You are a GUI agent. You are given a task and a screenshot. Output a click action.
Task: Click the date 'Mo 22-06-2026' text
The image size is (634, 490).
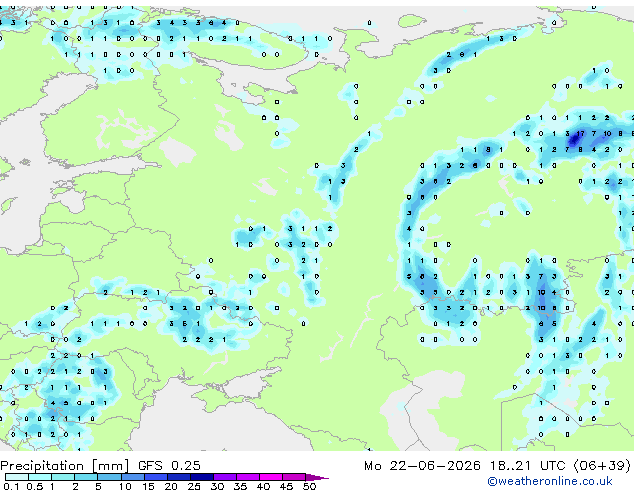pyautogui.click(x=423, y=466)
